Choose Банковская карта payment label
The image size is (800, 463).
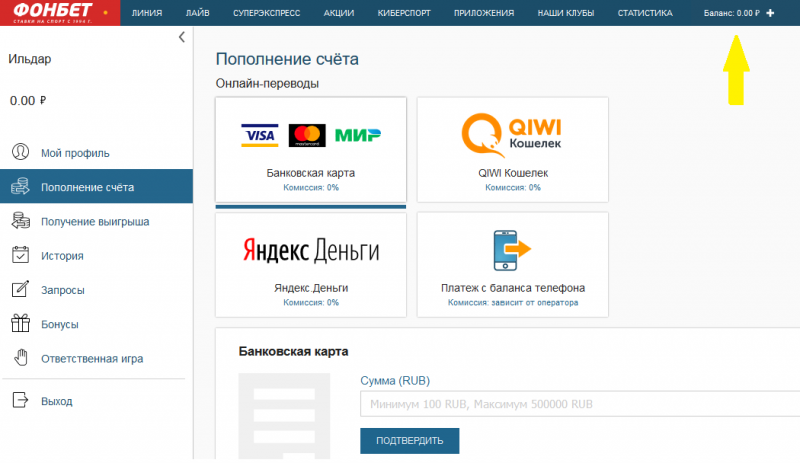click(x=311, y=173)
